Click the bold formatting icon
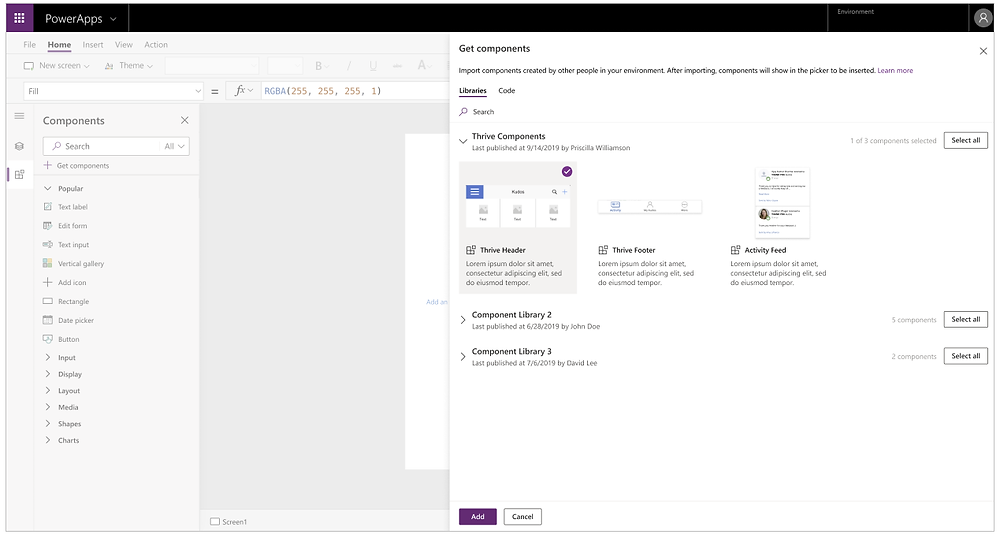The image size is (1000, 537). tap(318, 66)
